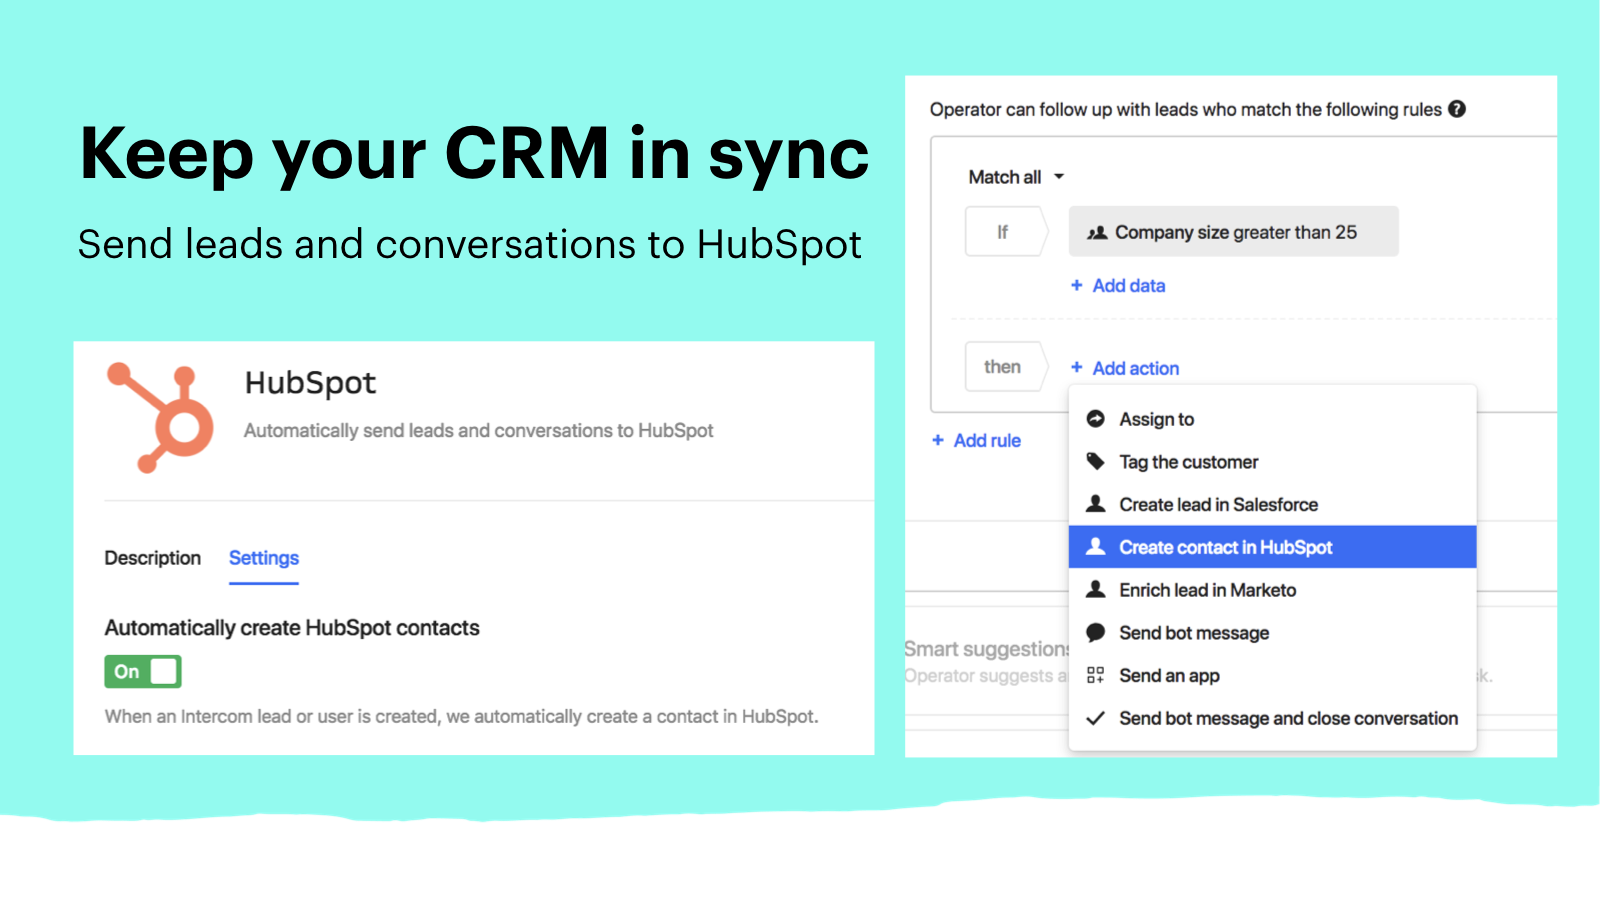Viewport: 1600px width, 900px height.
Task: Click the Automatically create HubSpot contacts heading
Action: pyautogui.click(x=292, y=628)
